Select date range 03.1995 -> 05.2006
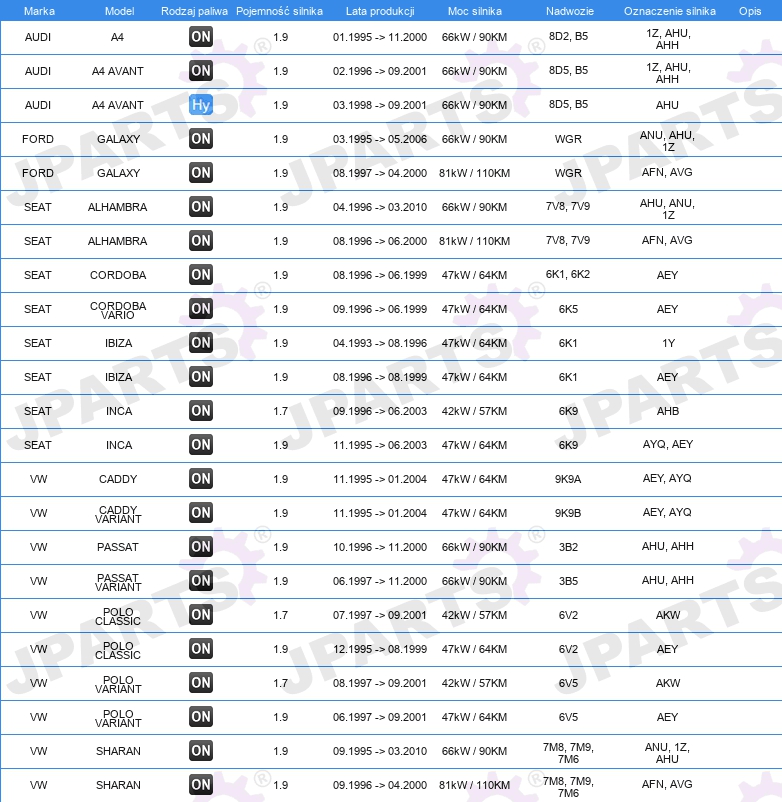This screenshot has width=782, height=802. (379, 139)
